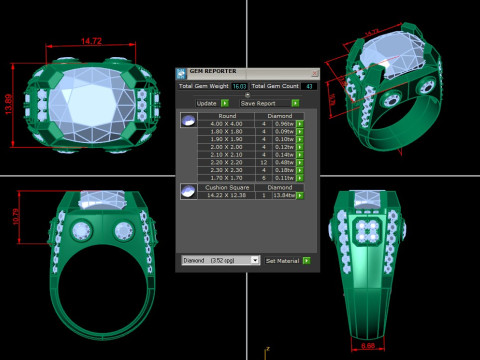Select the 4.00 X 4.00 size cell
This screenshot has height=360, width=480.
pos(226,124)
